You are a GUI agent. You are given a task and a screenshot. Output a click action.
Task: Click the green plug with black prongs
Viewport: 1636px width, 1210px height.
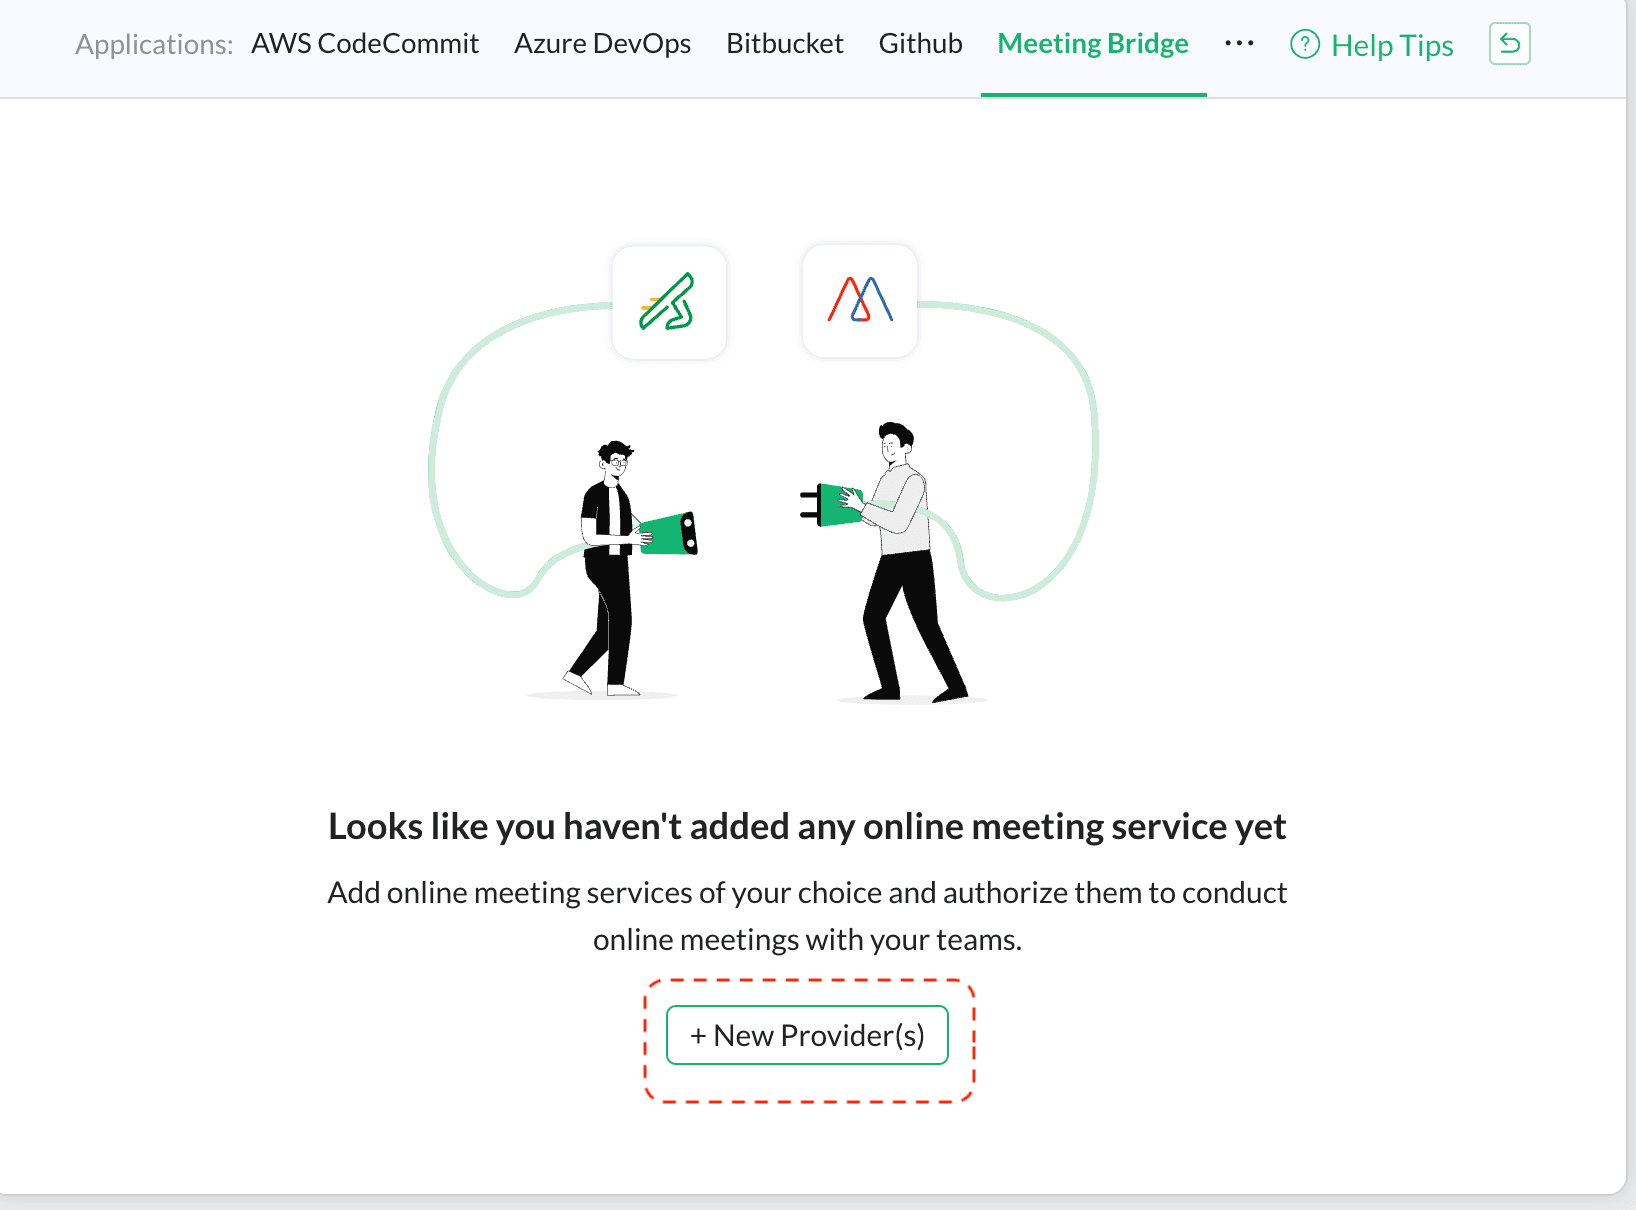(830, 505)
